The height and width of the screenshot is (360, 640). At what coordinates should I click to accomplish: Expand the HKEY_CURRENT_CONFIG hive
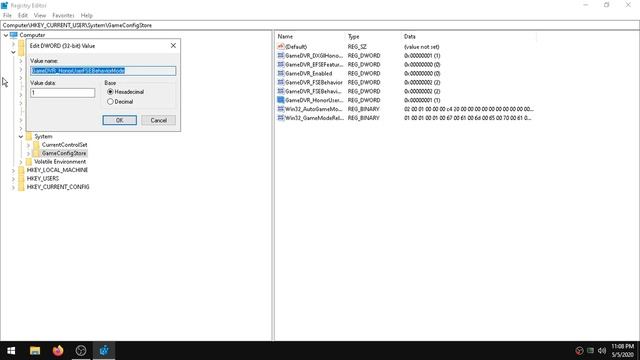point(13,187)
